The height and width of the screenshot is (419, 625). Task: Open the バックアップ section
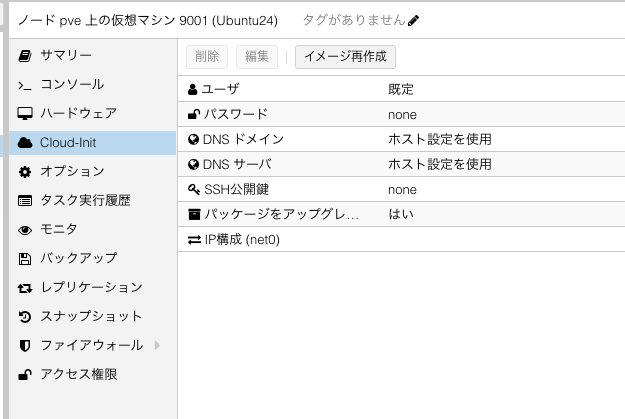(92, 258)
